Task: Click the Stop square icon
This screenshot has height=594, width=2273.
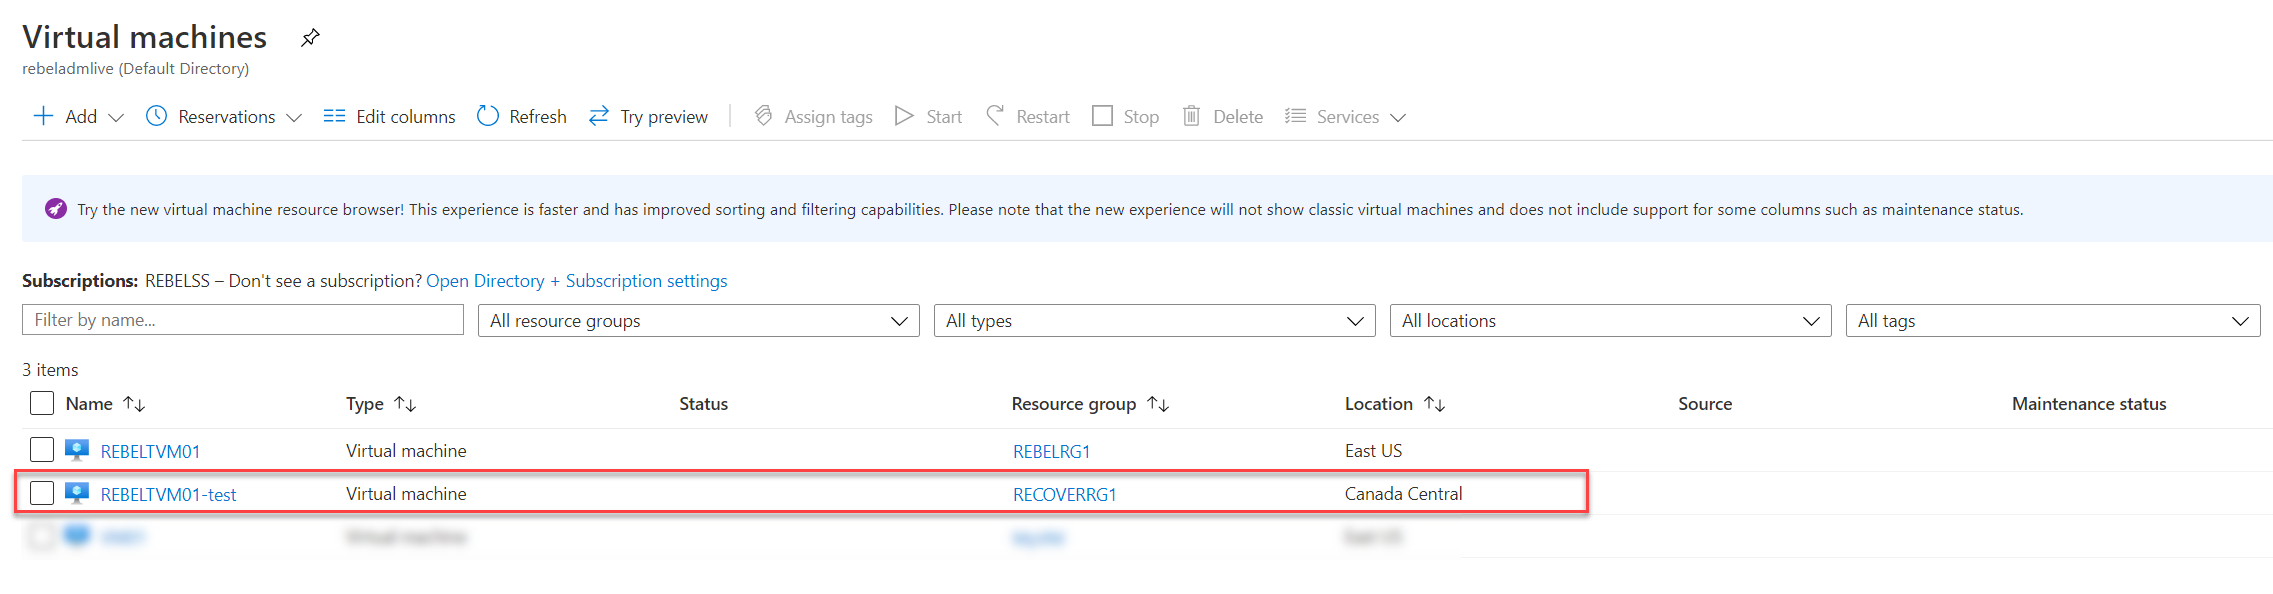Action: pyautogui.click(x=1102, y=116)
